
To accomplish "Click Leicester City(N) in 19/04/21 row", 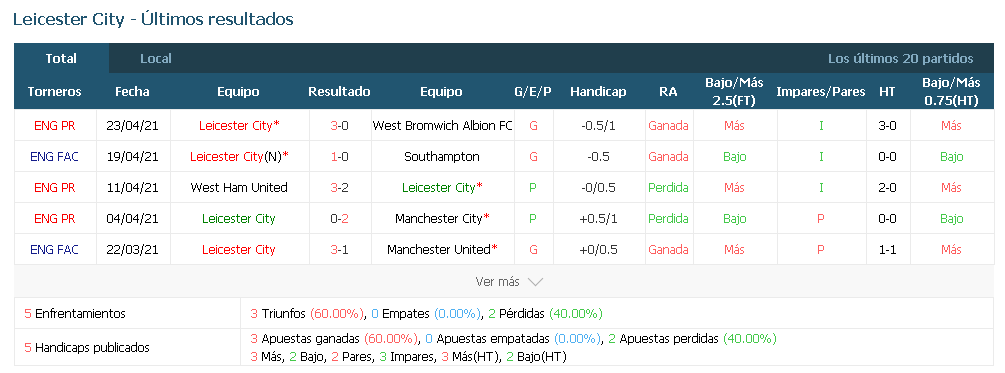I will pos(236,156).
